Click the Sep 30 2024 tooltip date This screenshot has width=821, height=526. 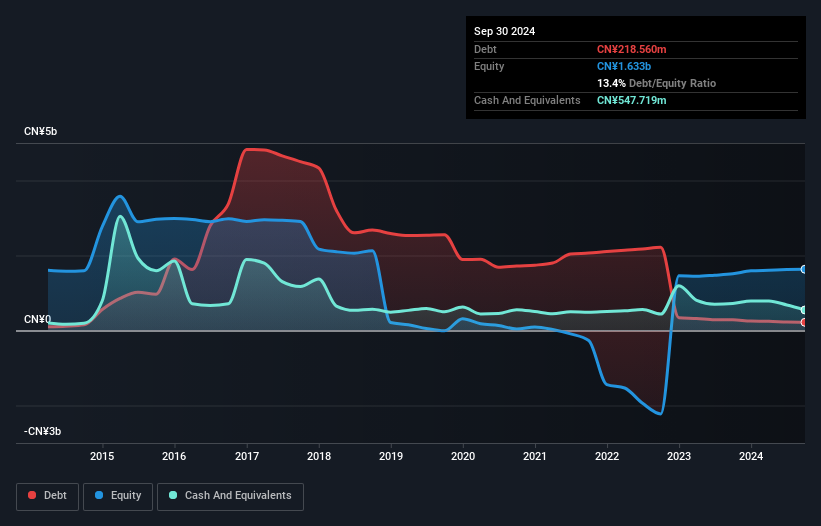[504, 31]
